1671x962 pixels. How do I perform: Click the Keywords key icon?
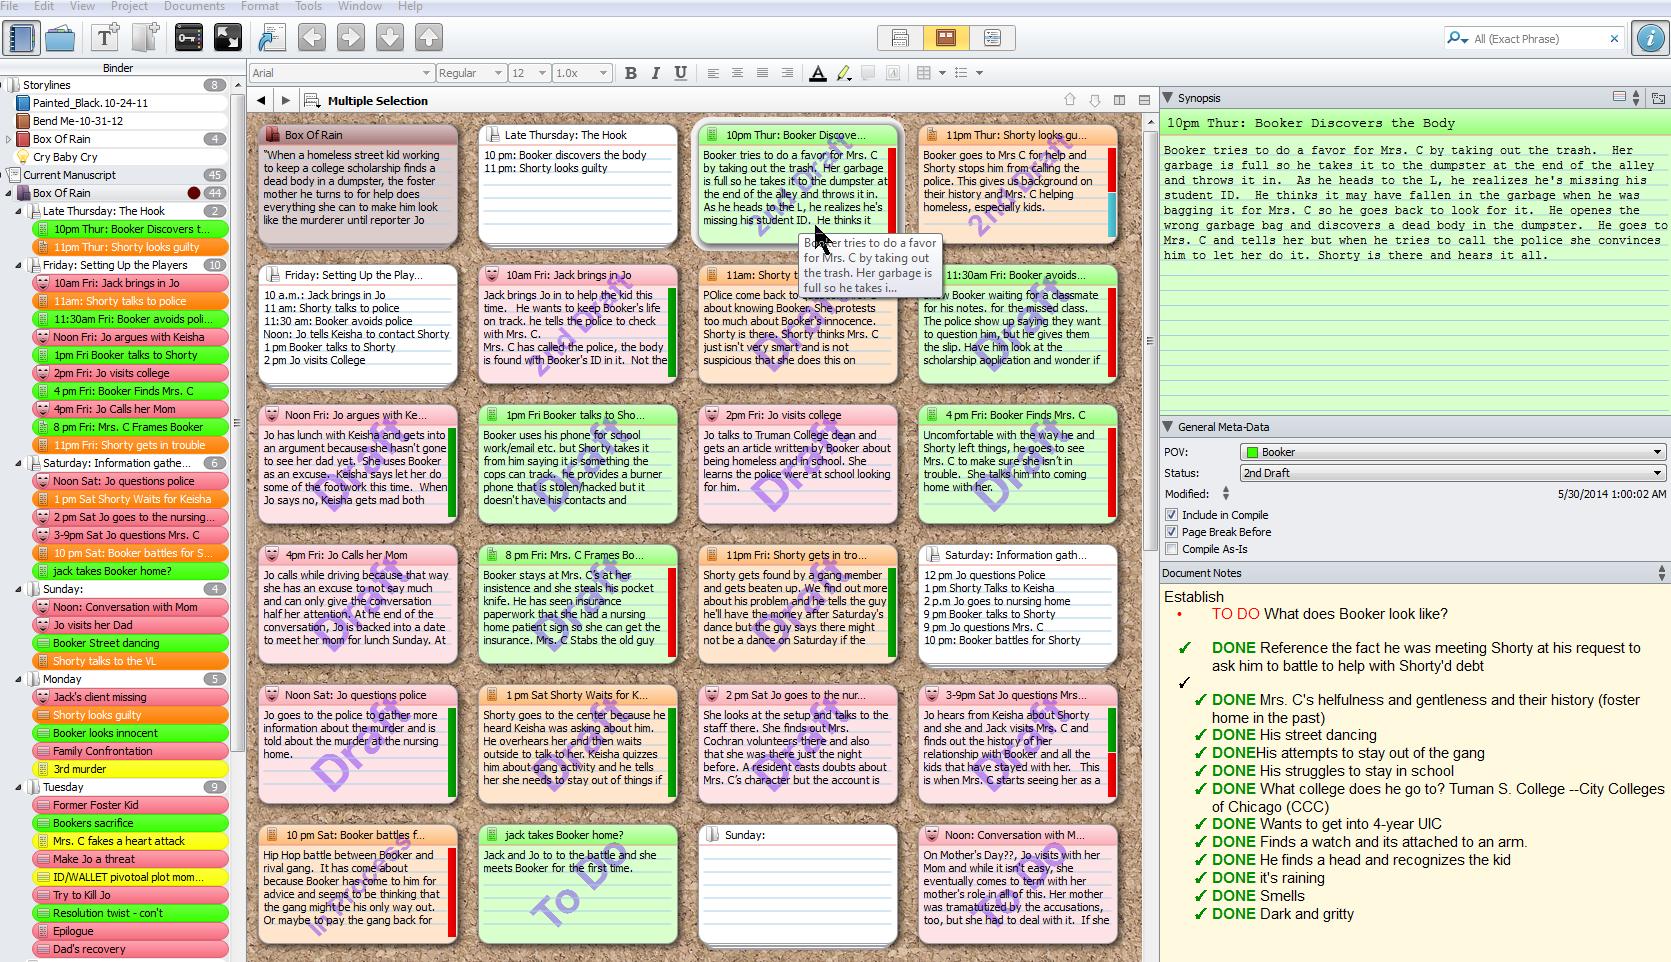click(188, 38)
